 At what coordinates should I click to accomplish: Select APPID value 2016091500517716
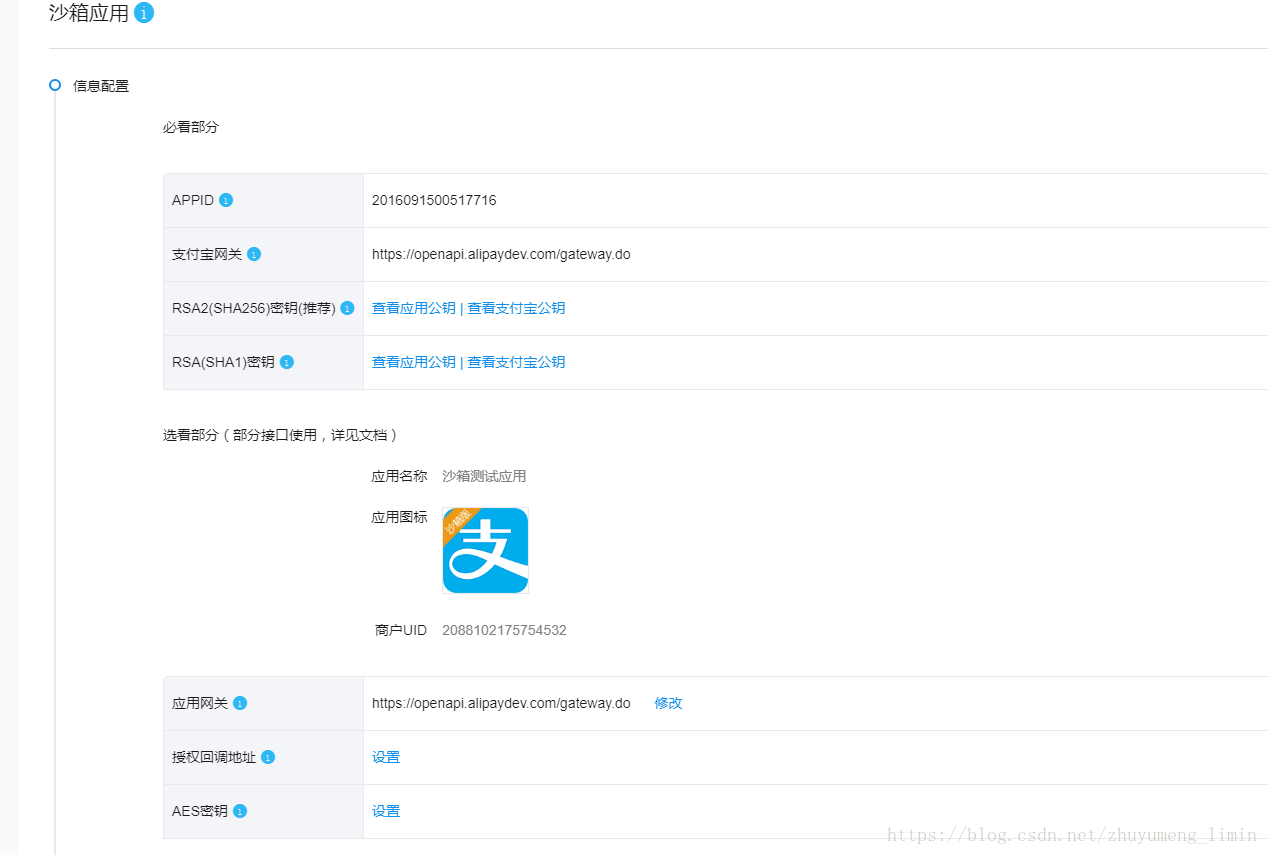(434, 200)
